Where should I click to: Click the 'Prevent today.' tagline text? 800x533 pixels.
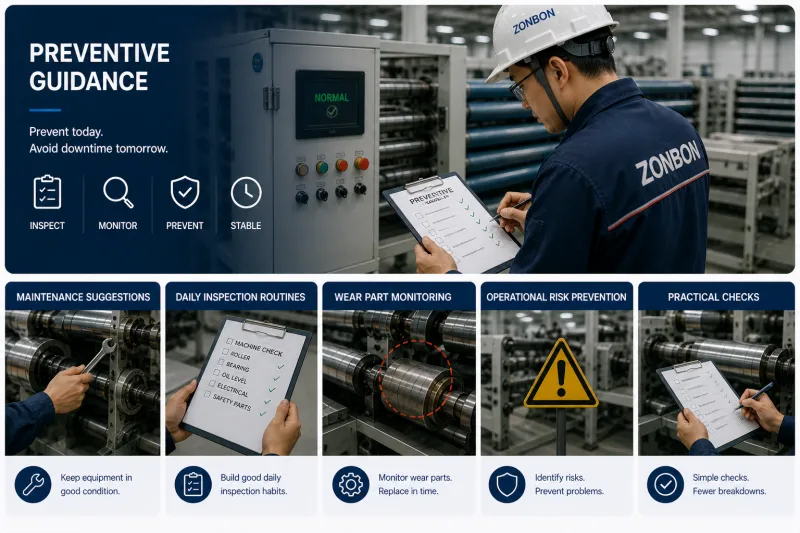click(x=66, y=132)
